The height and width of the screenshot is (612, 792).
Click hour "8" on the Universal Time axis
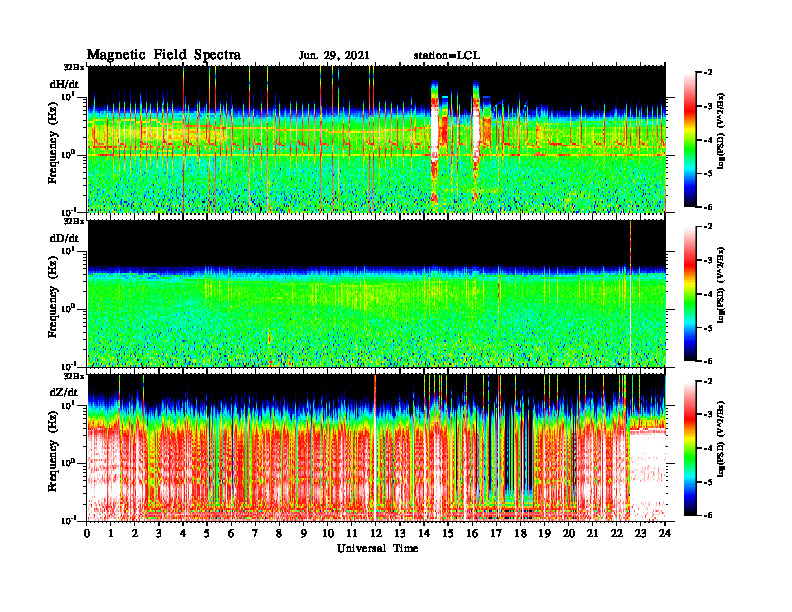[x=280, y=534]
